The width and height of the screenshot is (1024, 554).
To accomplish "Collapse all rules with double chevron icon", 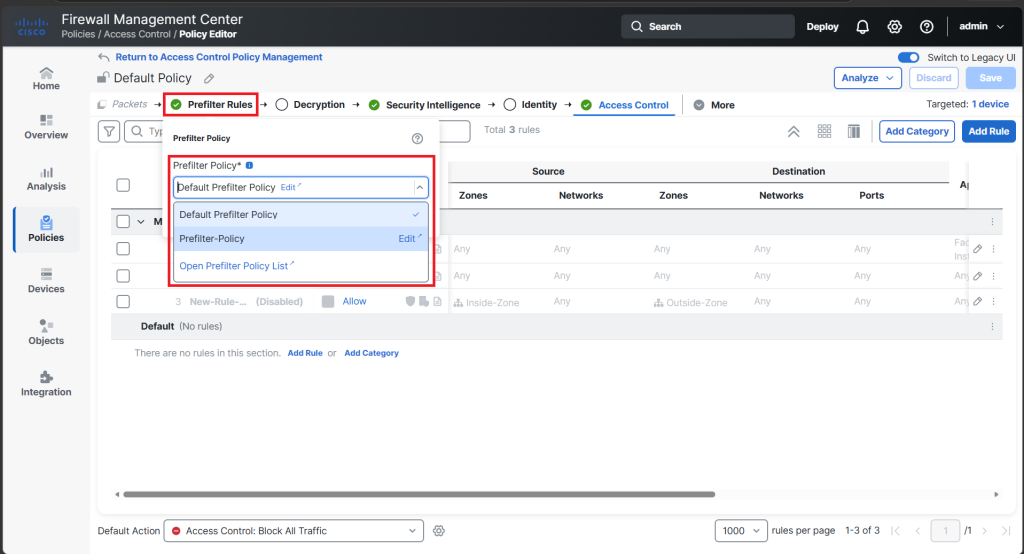I will tap(793, 131).
